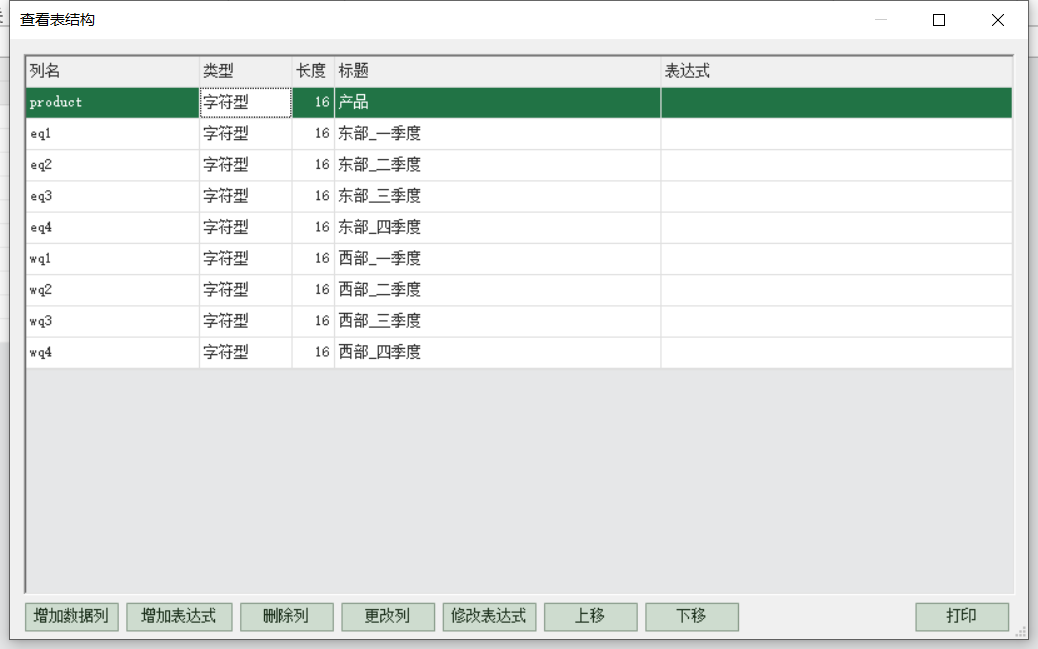Select the wq2 column name cell
Screen dimensions: 1038x649
pos(113,289)
